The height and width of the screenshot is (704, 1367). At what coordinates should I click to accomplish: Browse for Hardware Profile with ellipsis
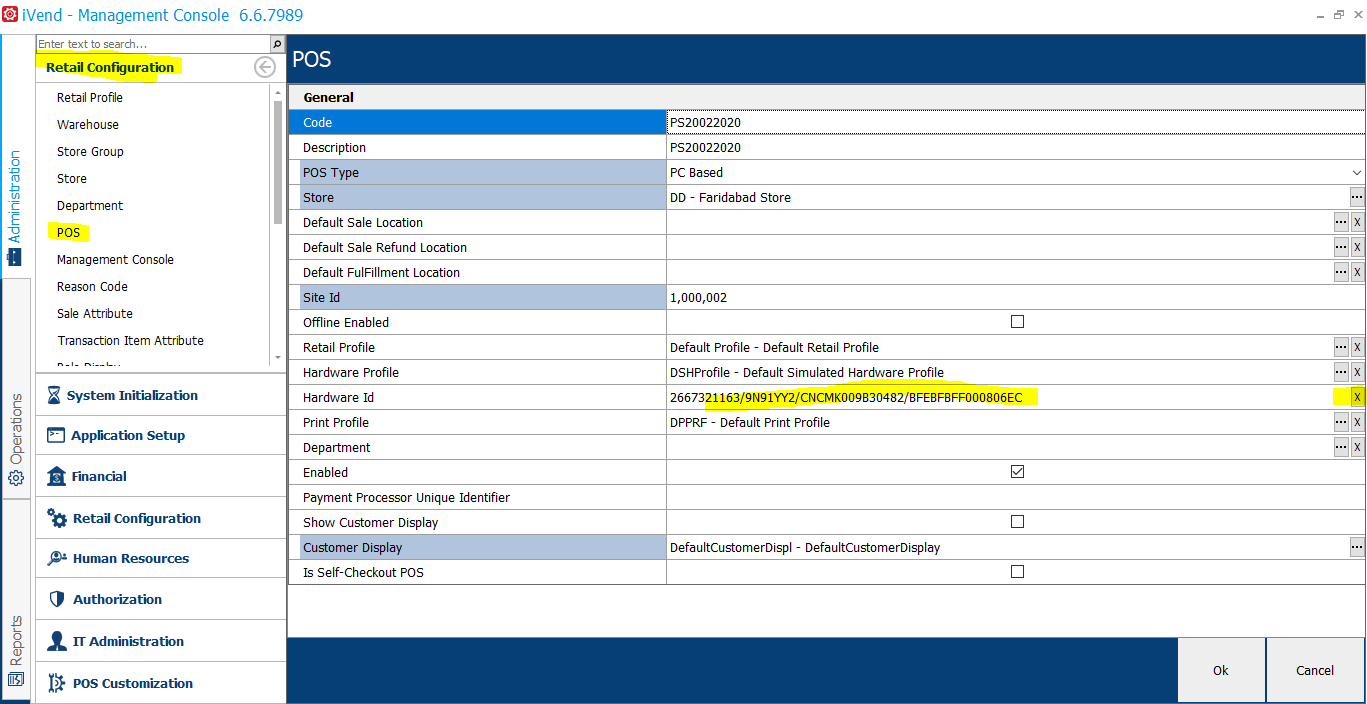pyautogui.click(x=1341, y=372)
